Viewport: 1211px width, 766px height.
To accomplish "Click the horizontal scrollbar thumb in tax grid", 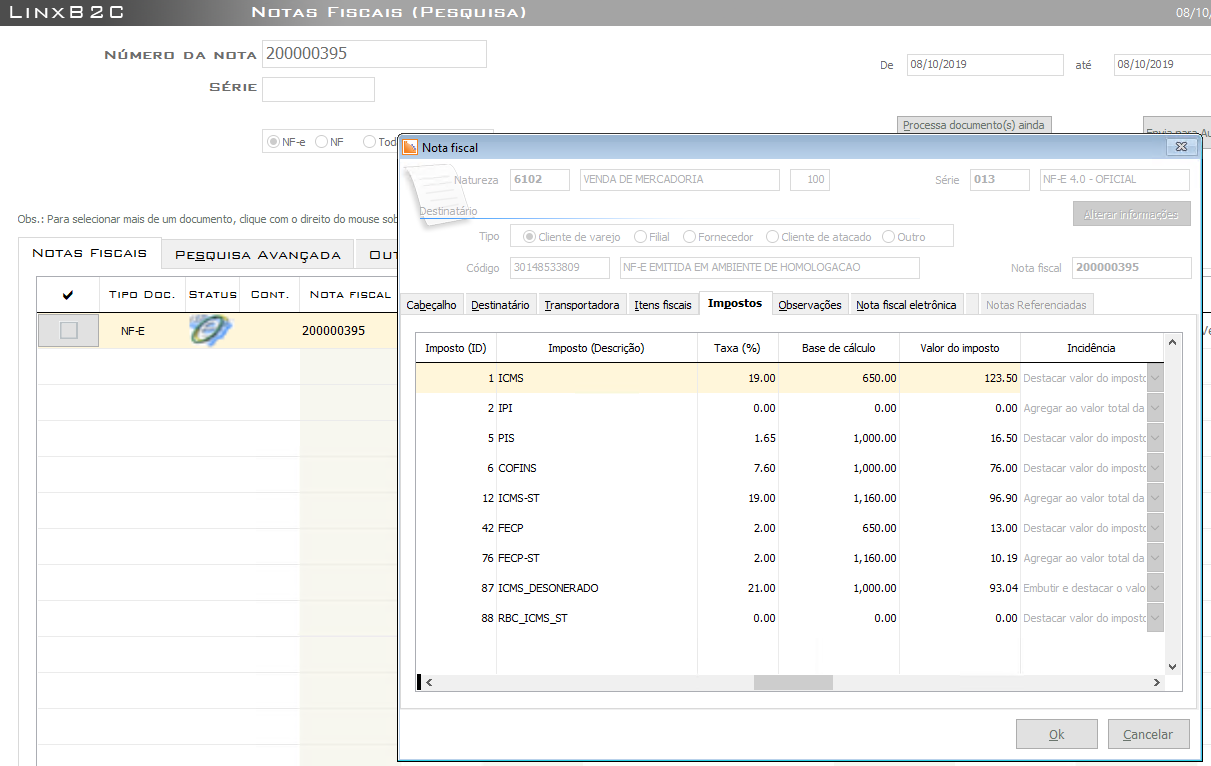I will [792, 682].
